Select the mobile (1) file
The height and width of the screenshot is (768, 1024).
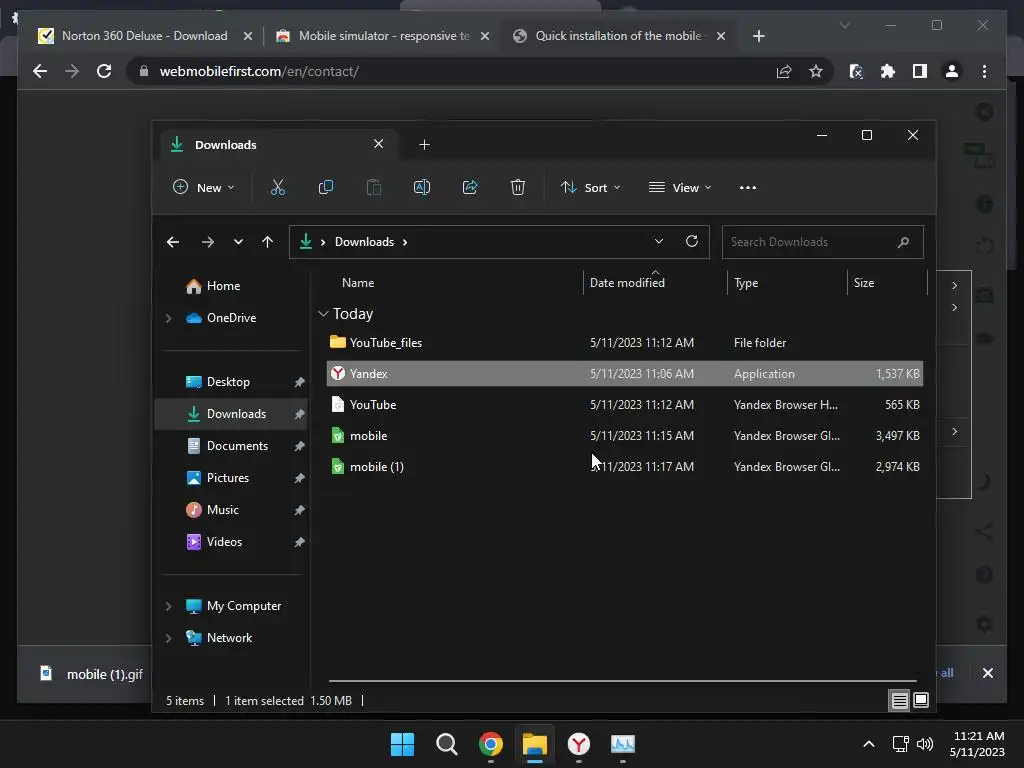pyautogui.click(x=625, y=467)
